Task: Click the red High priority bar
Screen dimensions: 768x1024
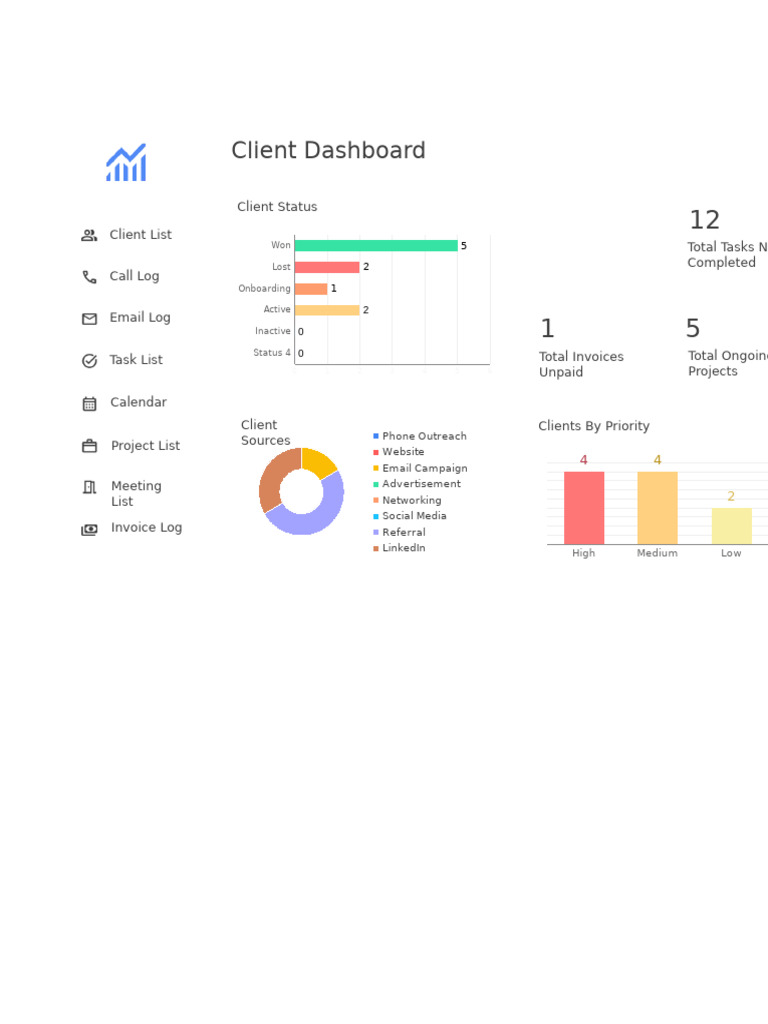Action: click(x=584, y=507)
